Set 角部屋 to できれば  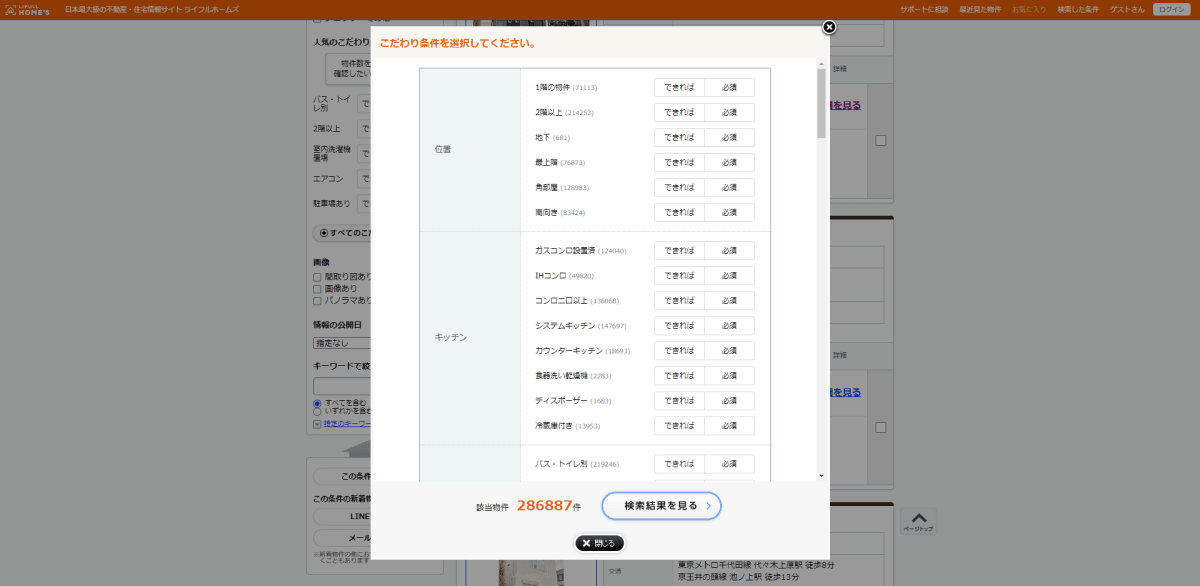click(x=680, y=188)
